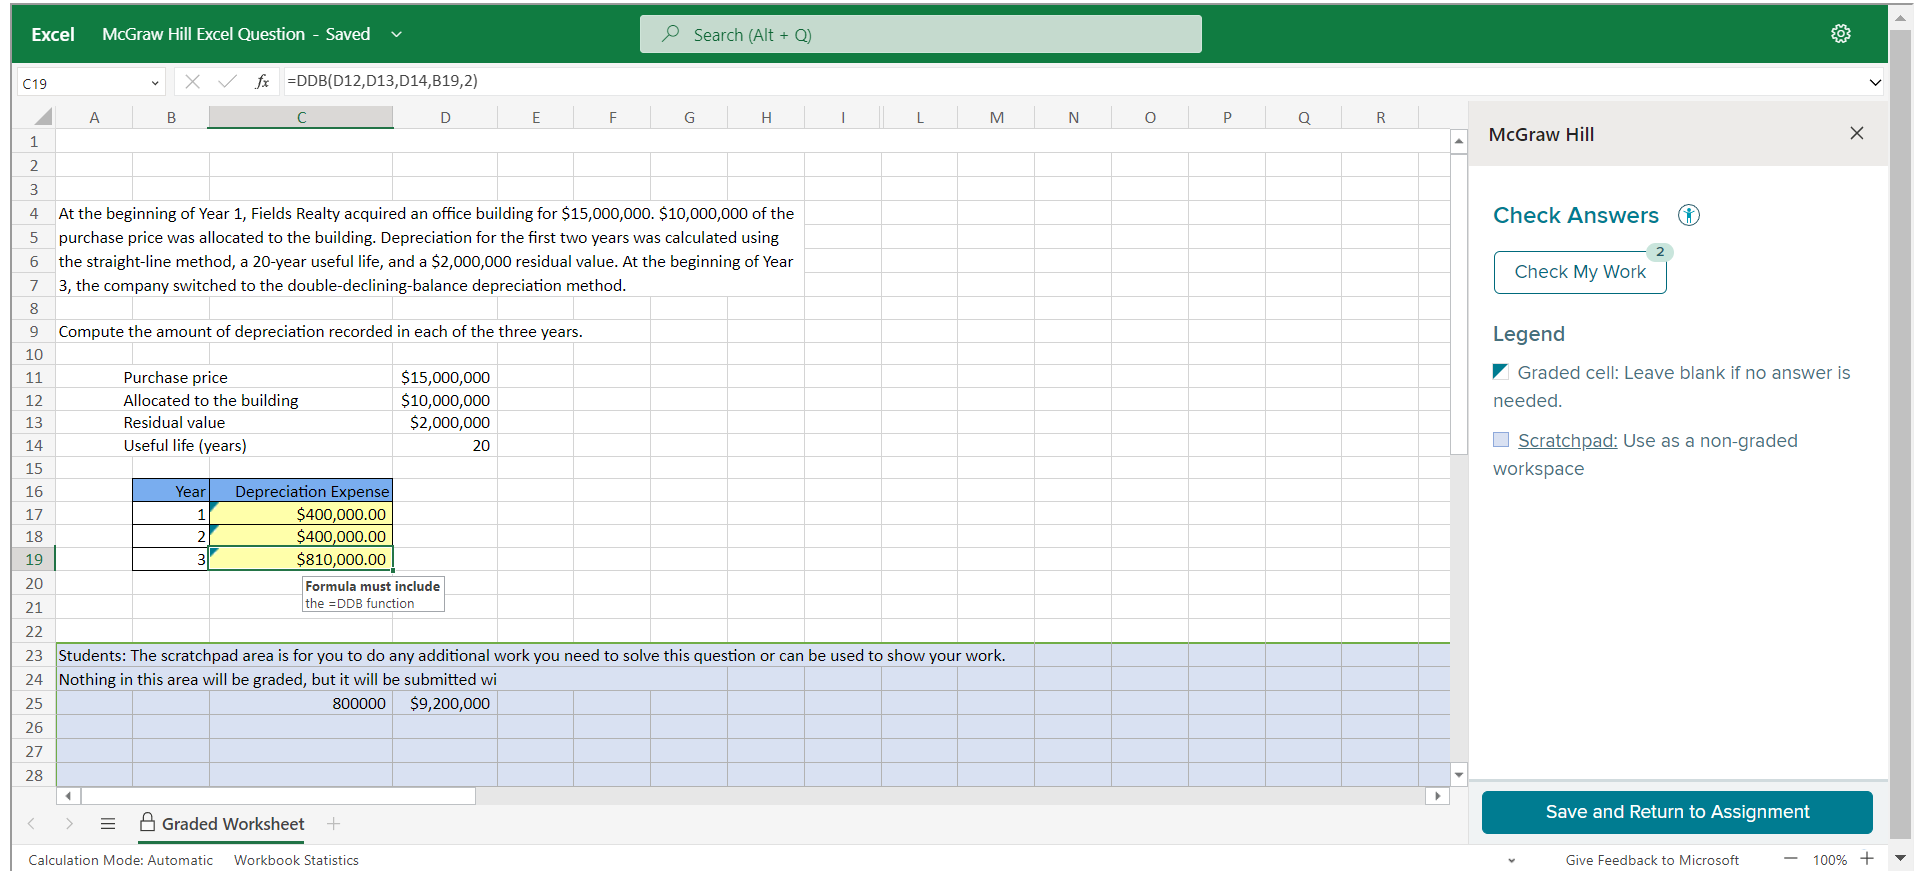Cancel formula entry with the X icon
Viewport: 1920px width, 871px height.
click(193, 81)
